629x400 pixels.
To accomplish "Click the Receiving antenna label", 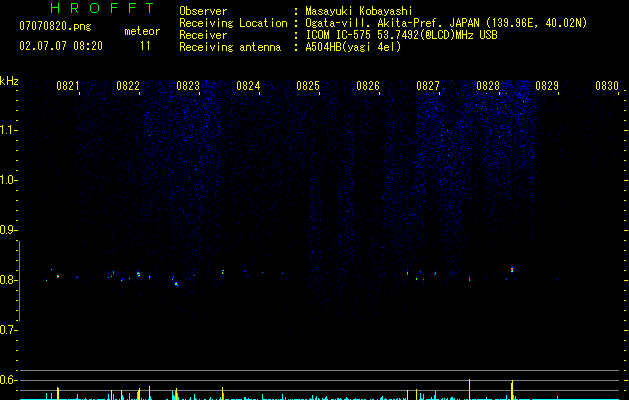I will click(230, 47).
